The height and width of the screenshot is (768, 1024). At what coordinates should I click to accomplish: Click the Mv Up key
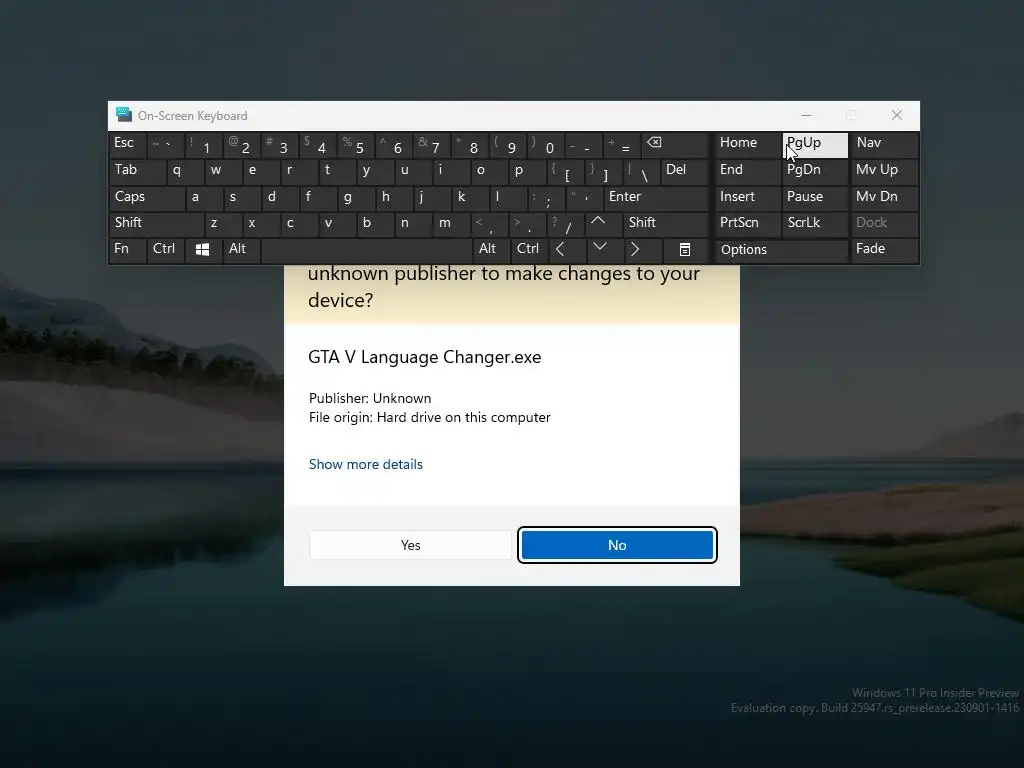(x=884, y=170)
